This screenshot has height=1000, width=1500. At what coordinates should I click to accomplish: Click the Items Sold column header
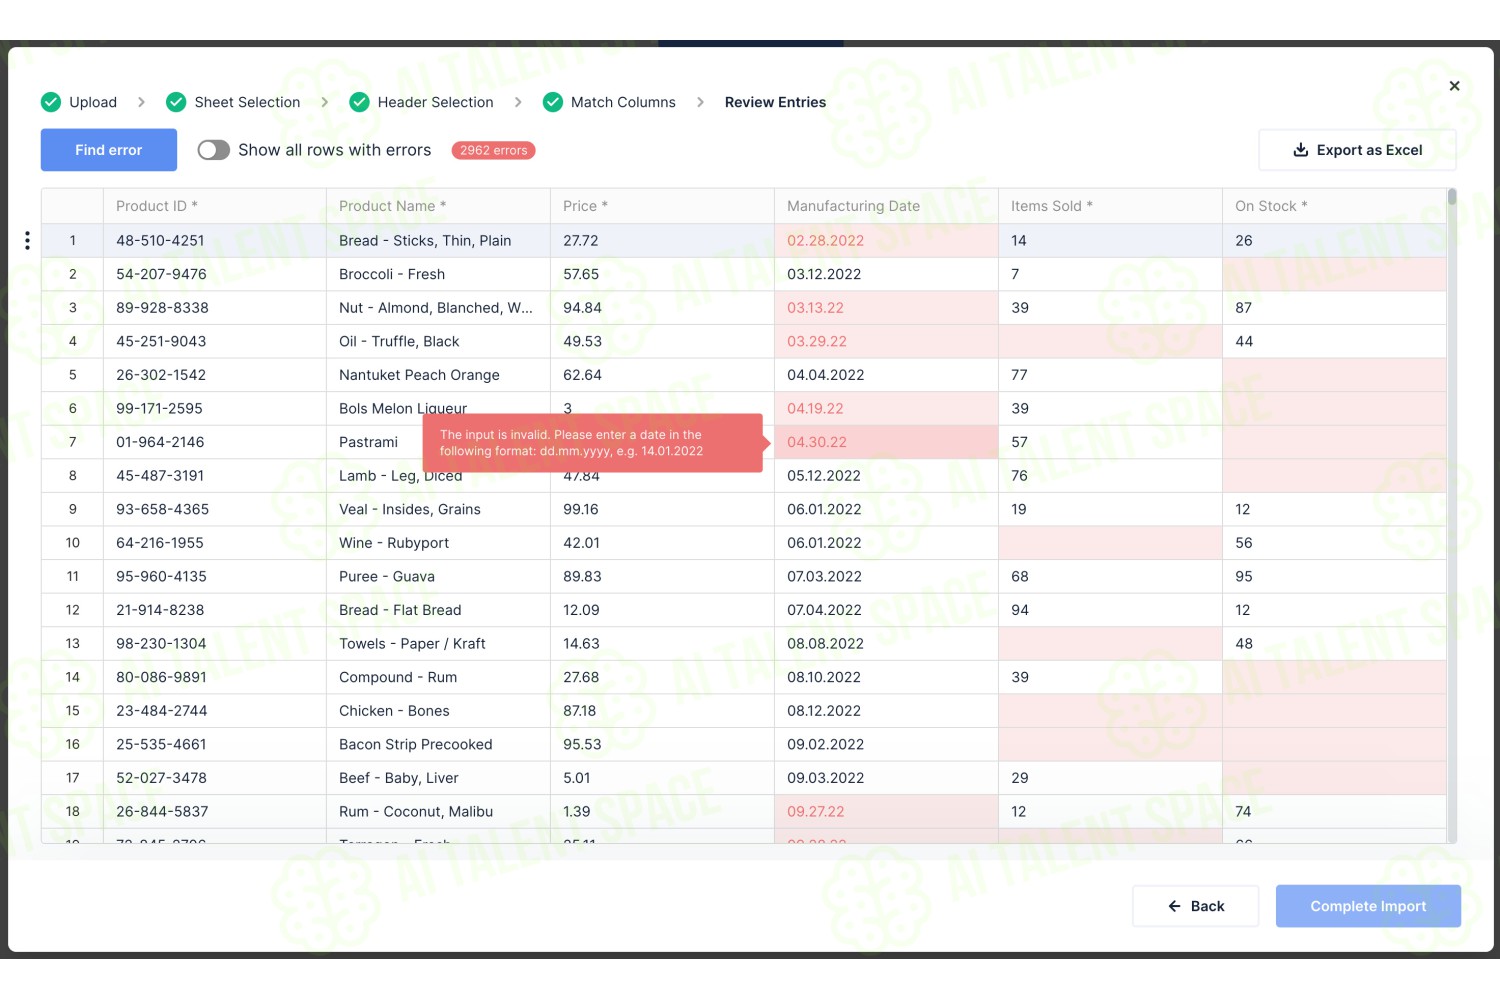click(1110, 206)
